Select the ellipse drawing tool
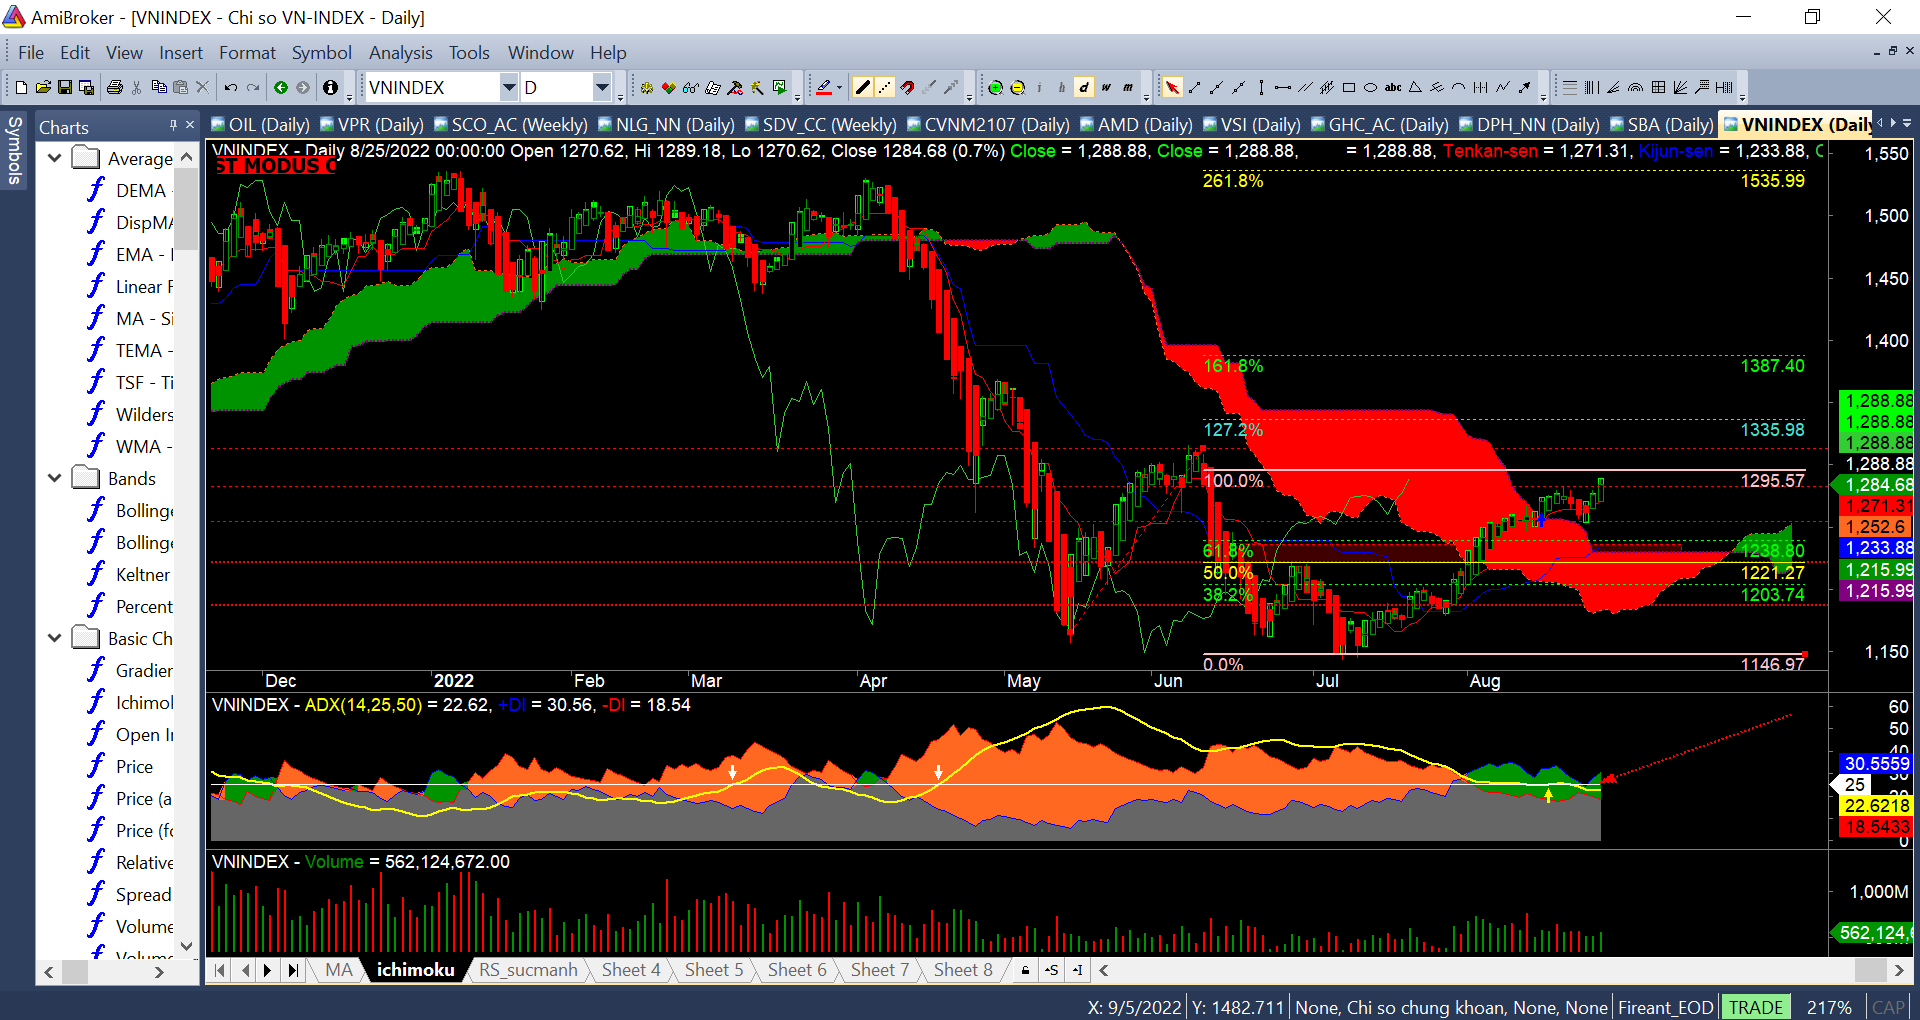 pyautogui.click(x=1371, y=88)
